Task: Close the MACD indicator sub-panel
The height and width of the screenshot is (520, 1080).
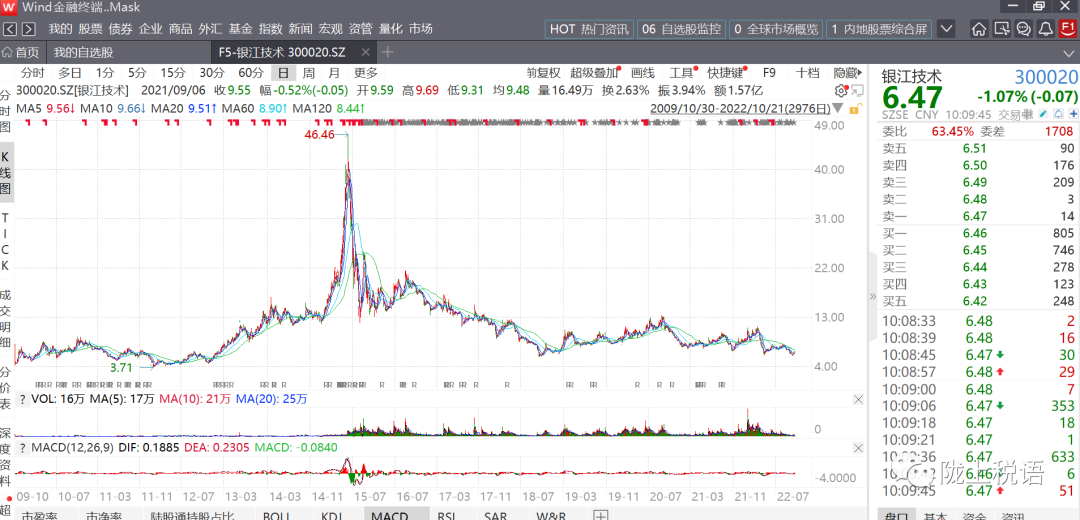Action: click(858, 448)
